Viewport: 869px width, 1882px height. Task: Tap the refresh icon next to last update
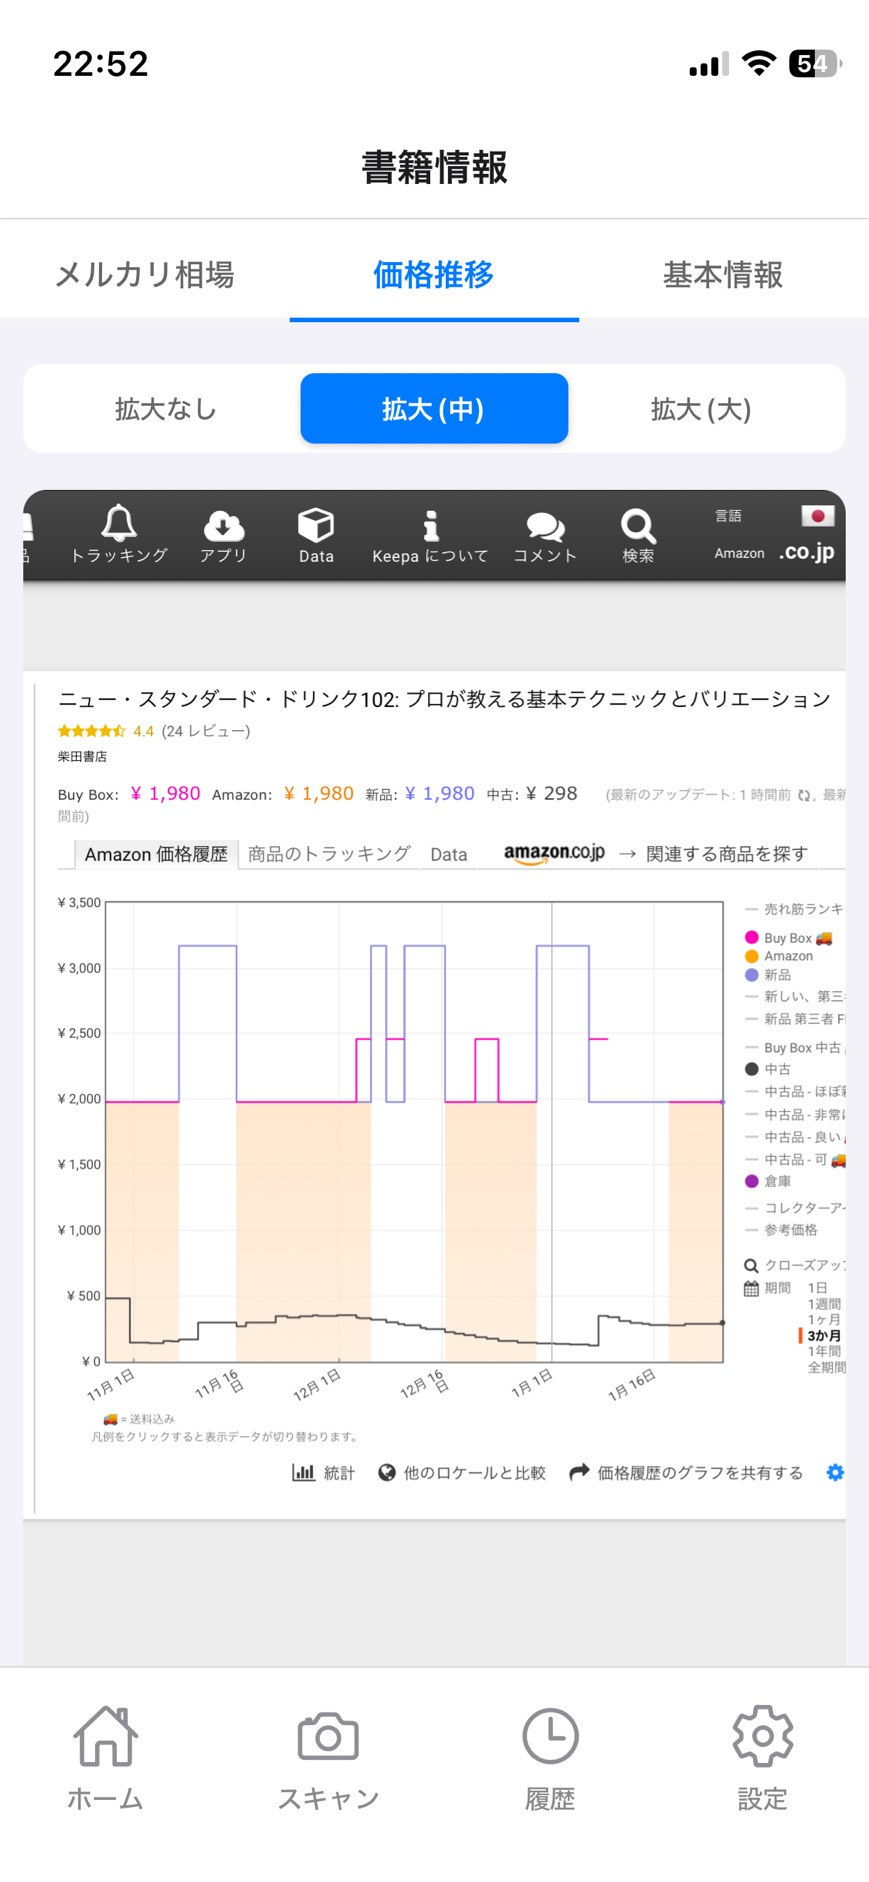pyautogui.click(x=803, y=795)
